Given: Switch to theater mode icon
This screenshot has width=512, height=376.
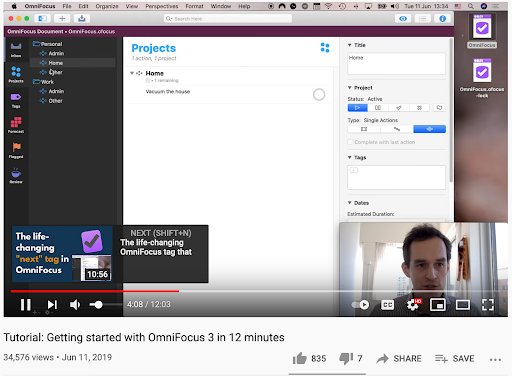Looking at the screenshot, I should pos(463,304).
